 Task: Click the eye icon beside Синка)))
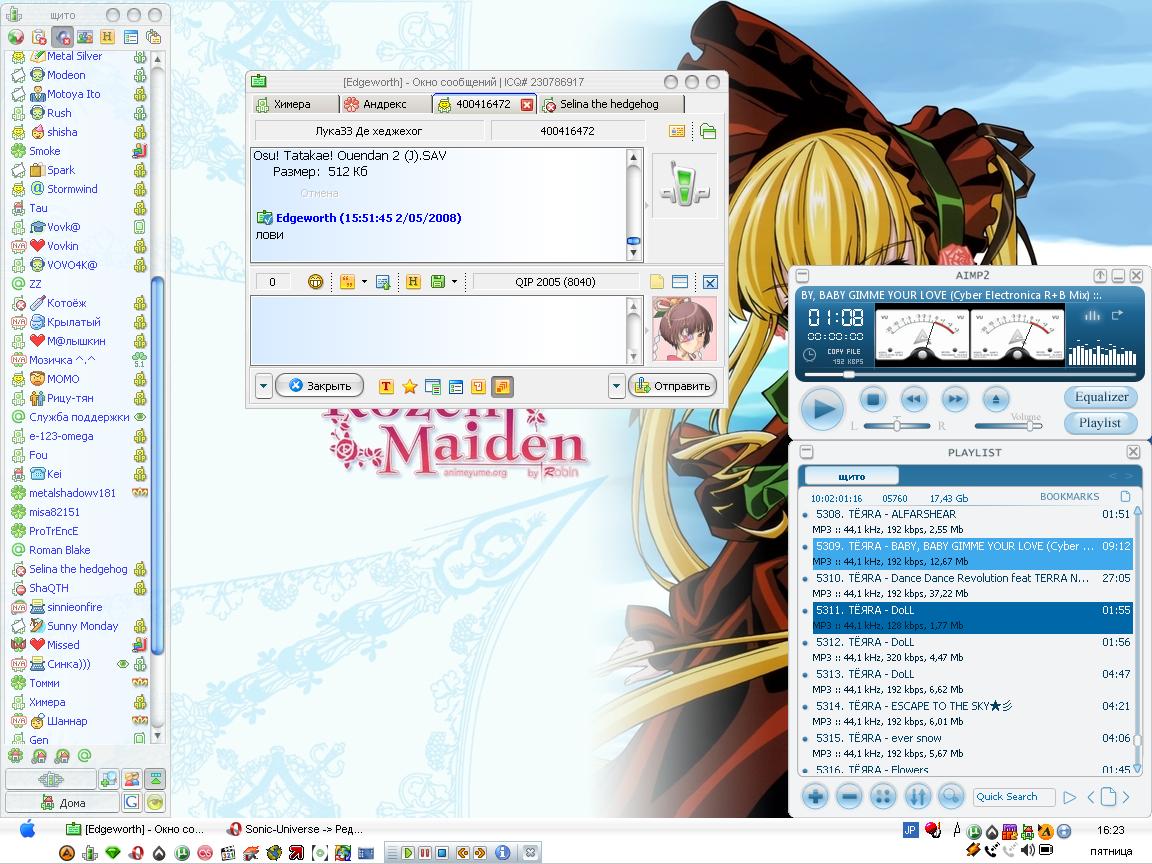point(123,664)
